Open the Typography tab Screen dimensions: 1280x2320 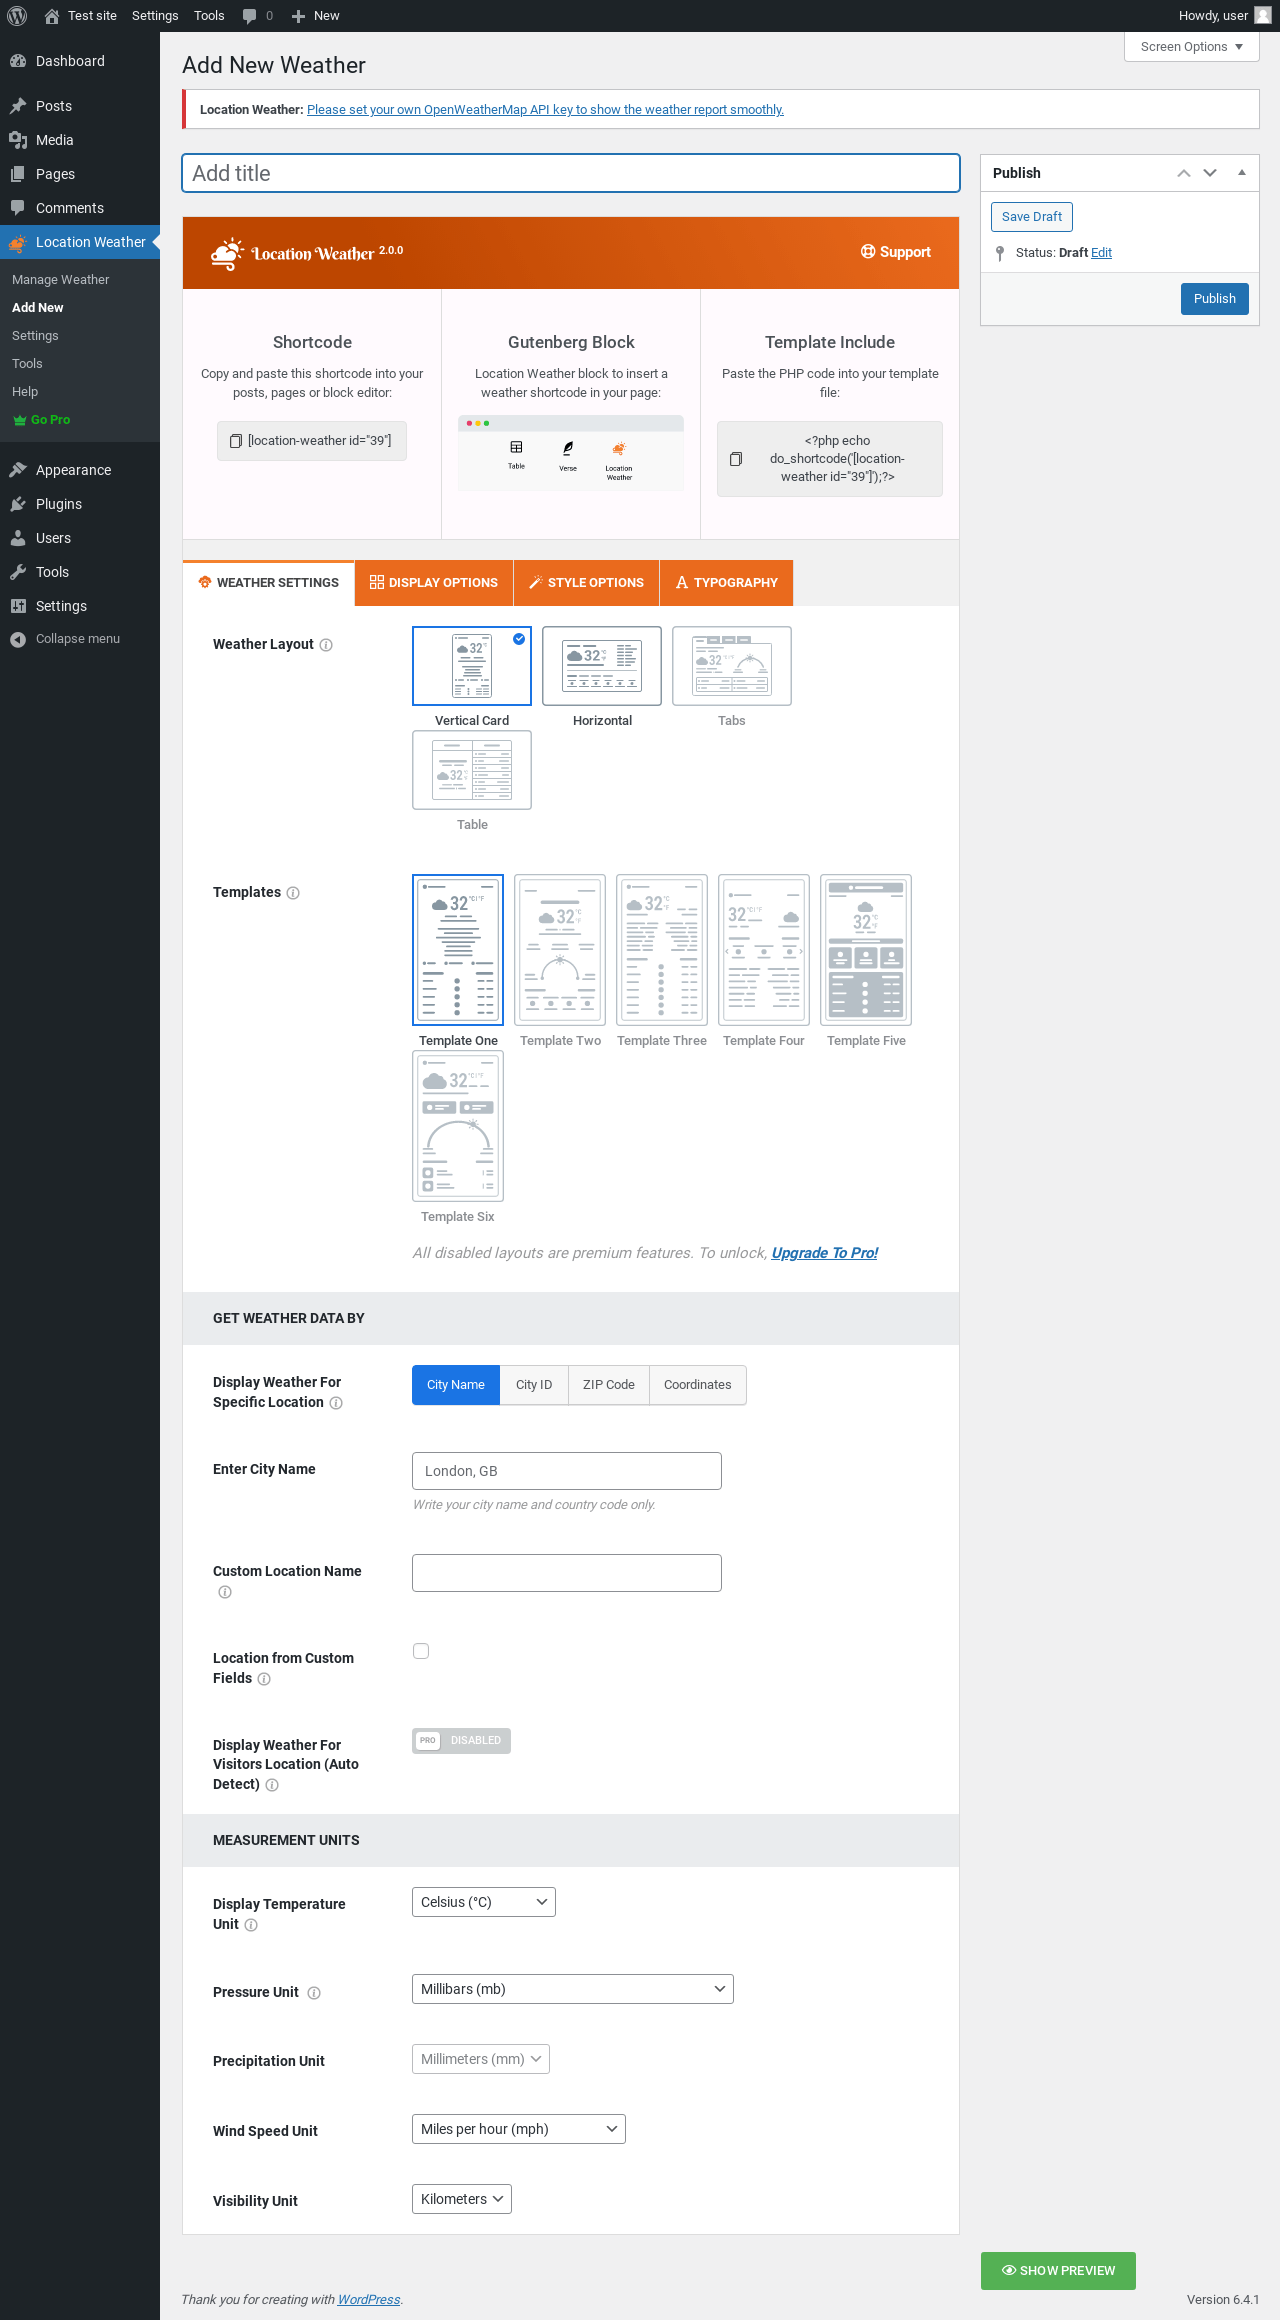(727, 583)
